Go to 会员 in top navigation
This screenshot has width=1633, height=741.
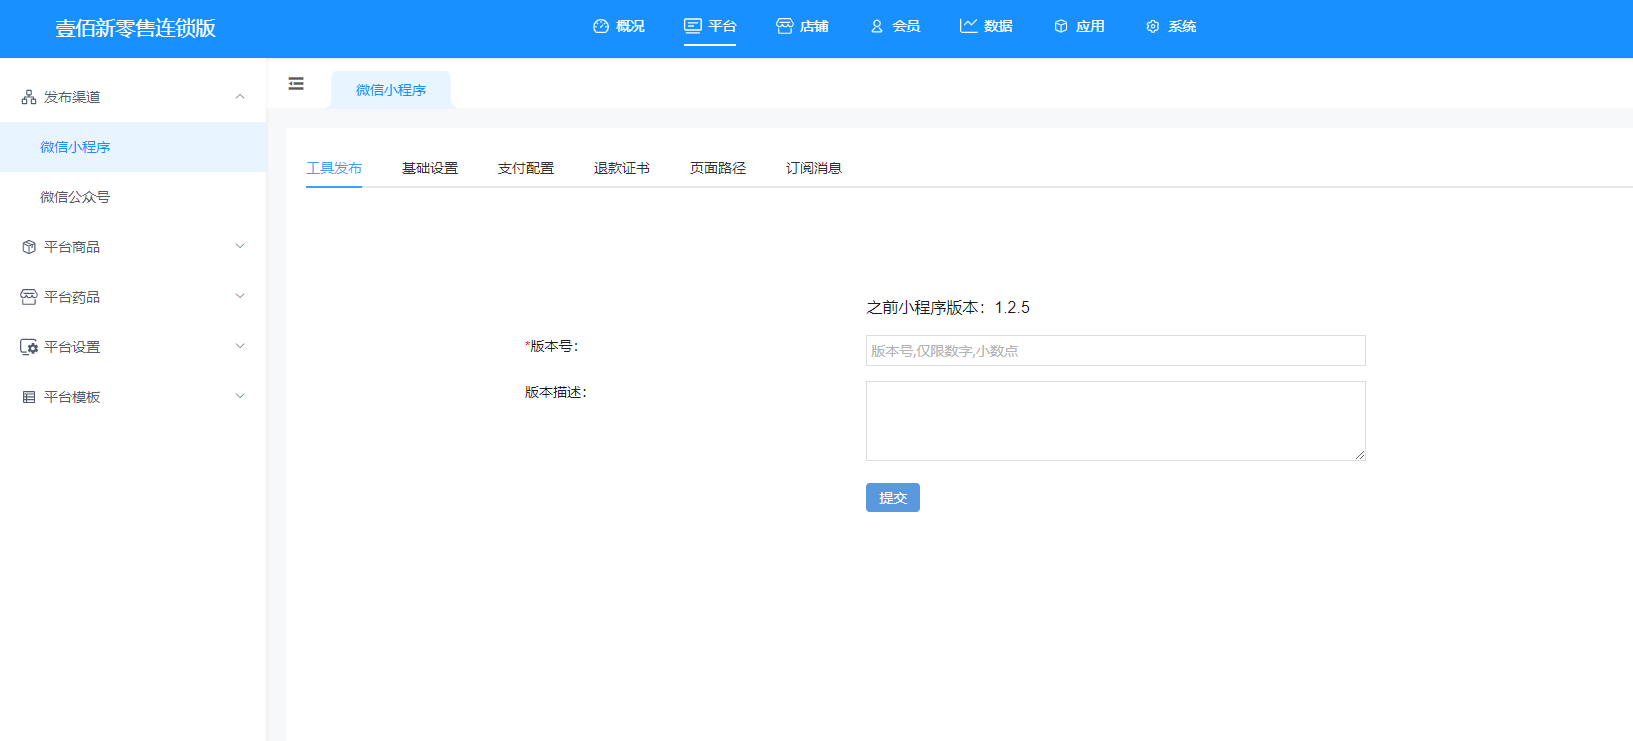[x=895, y=26]
